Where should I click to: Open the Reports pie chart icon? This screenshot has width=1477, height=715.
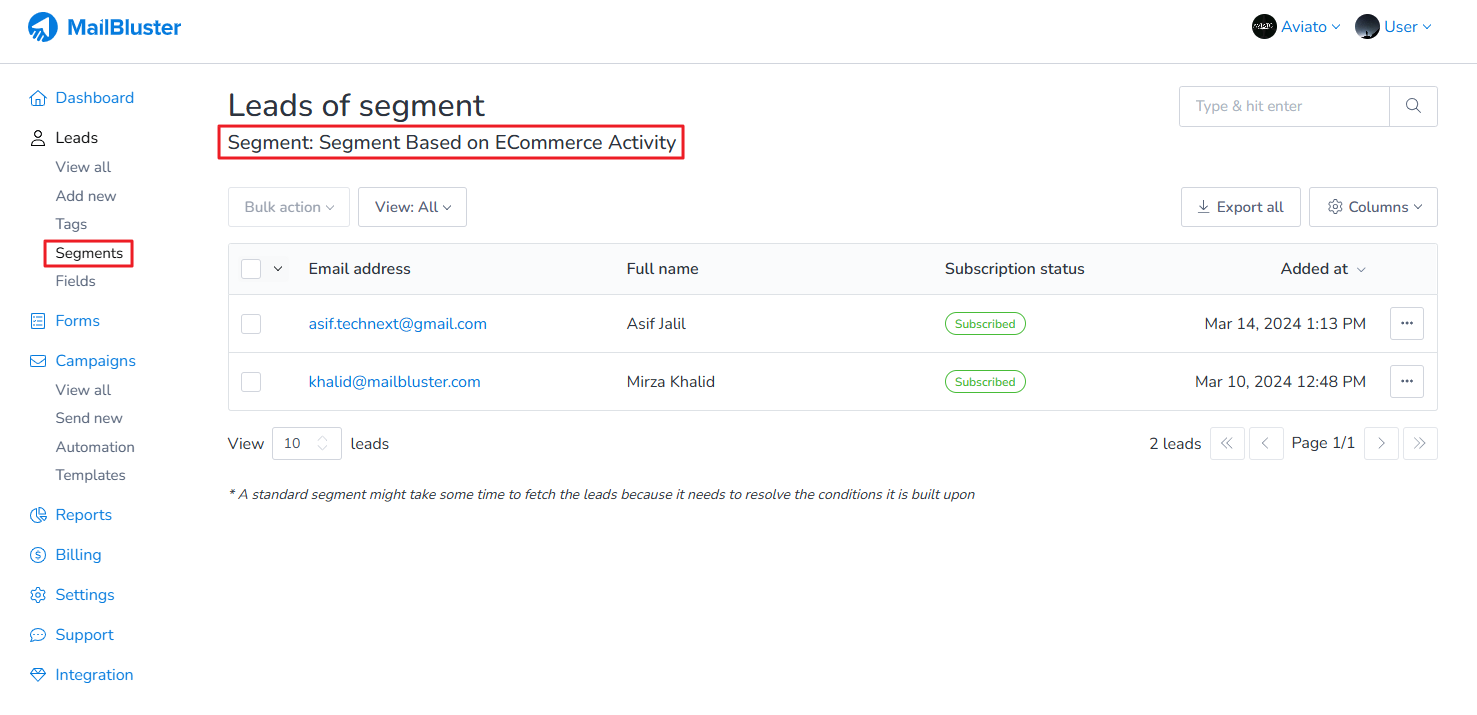tap(38, 515)
